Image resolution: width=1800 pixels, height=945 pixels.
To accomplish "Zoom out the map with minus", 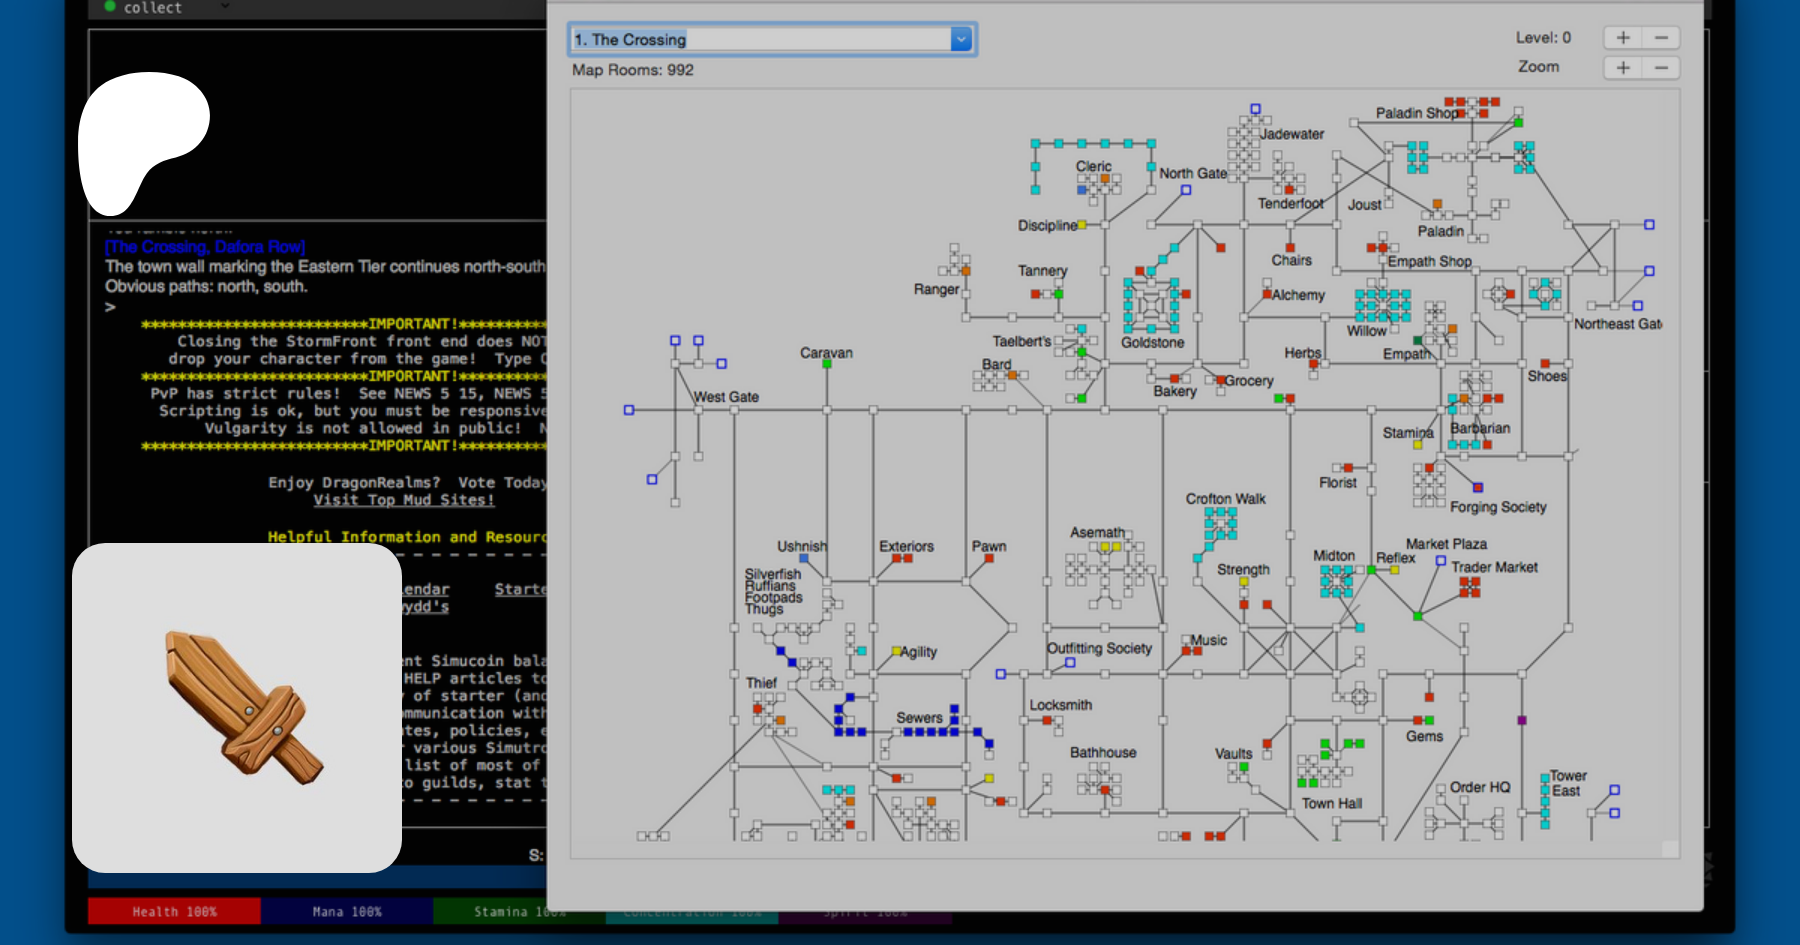I will pyautogui.click(x=1661, y=68).
